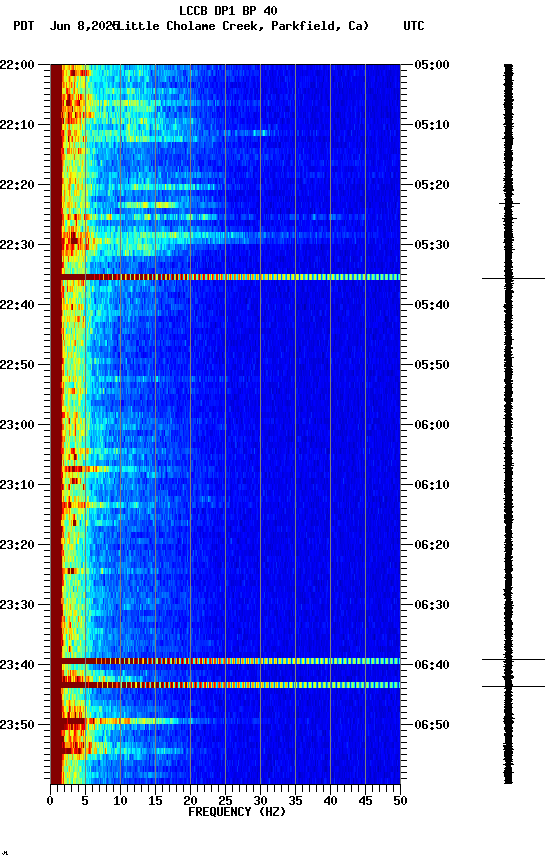Click the broadband event band just before 23:40
Screen dimensions: 552x864
pos(225,661)
